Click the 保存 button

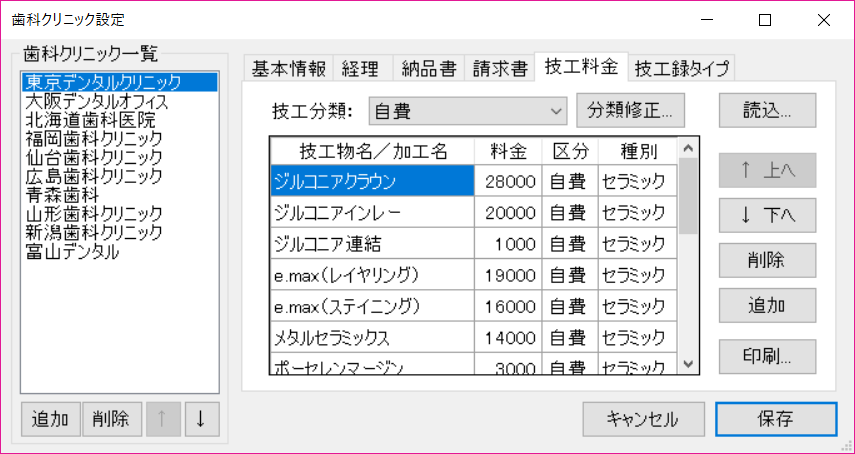coord(776,419)
